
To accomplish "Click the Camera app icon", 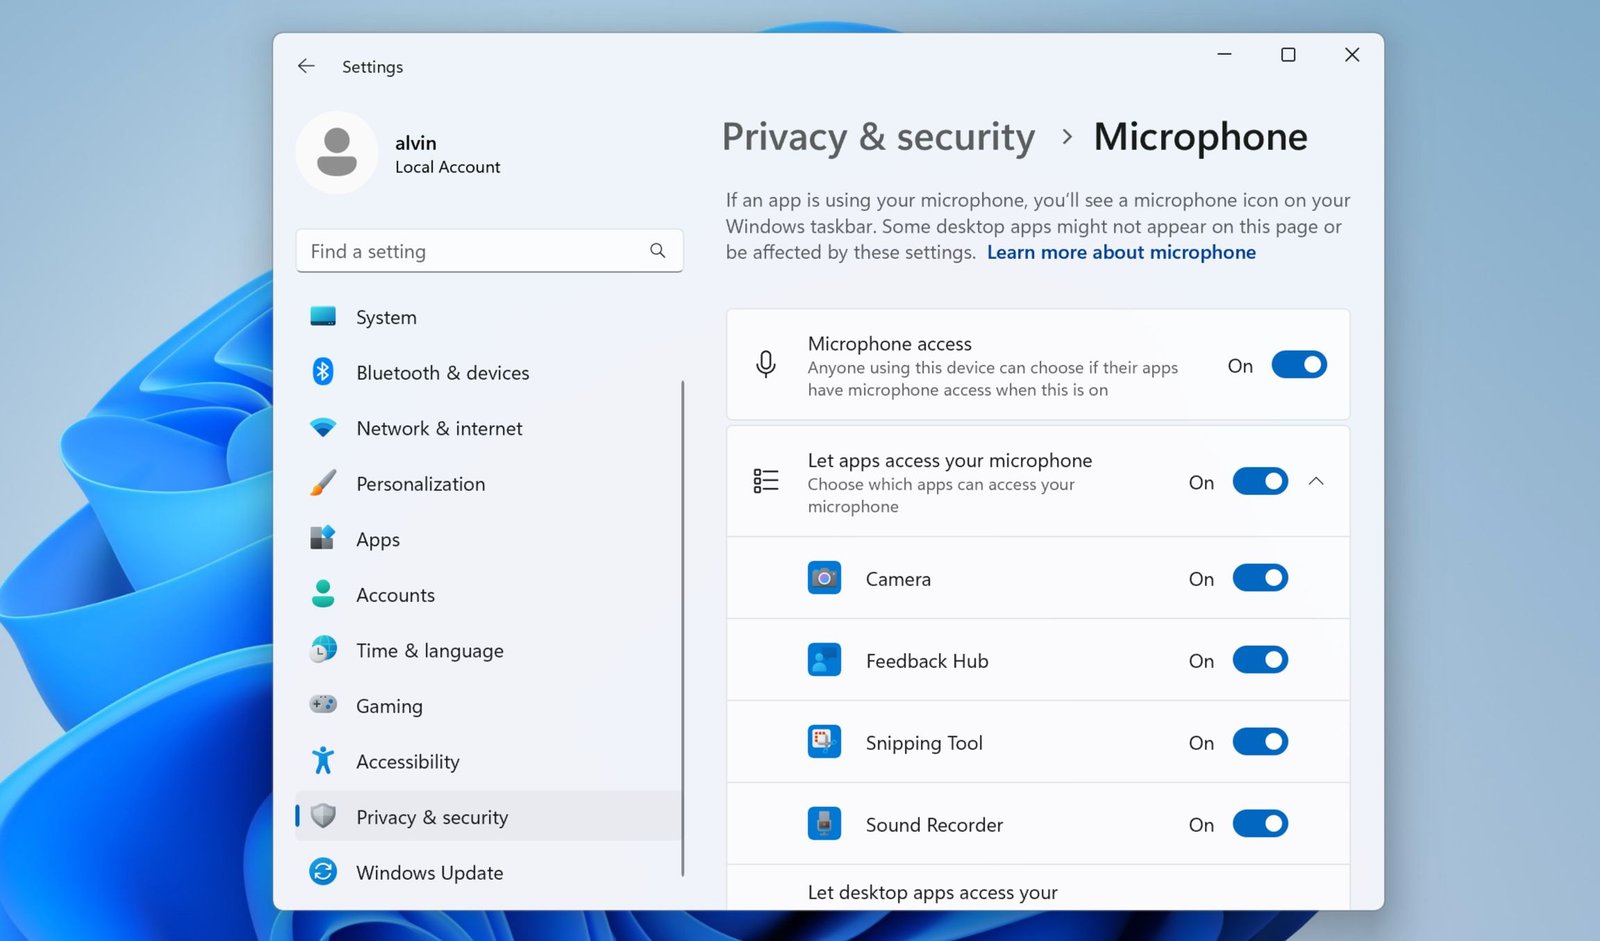I will point(824,578).
